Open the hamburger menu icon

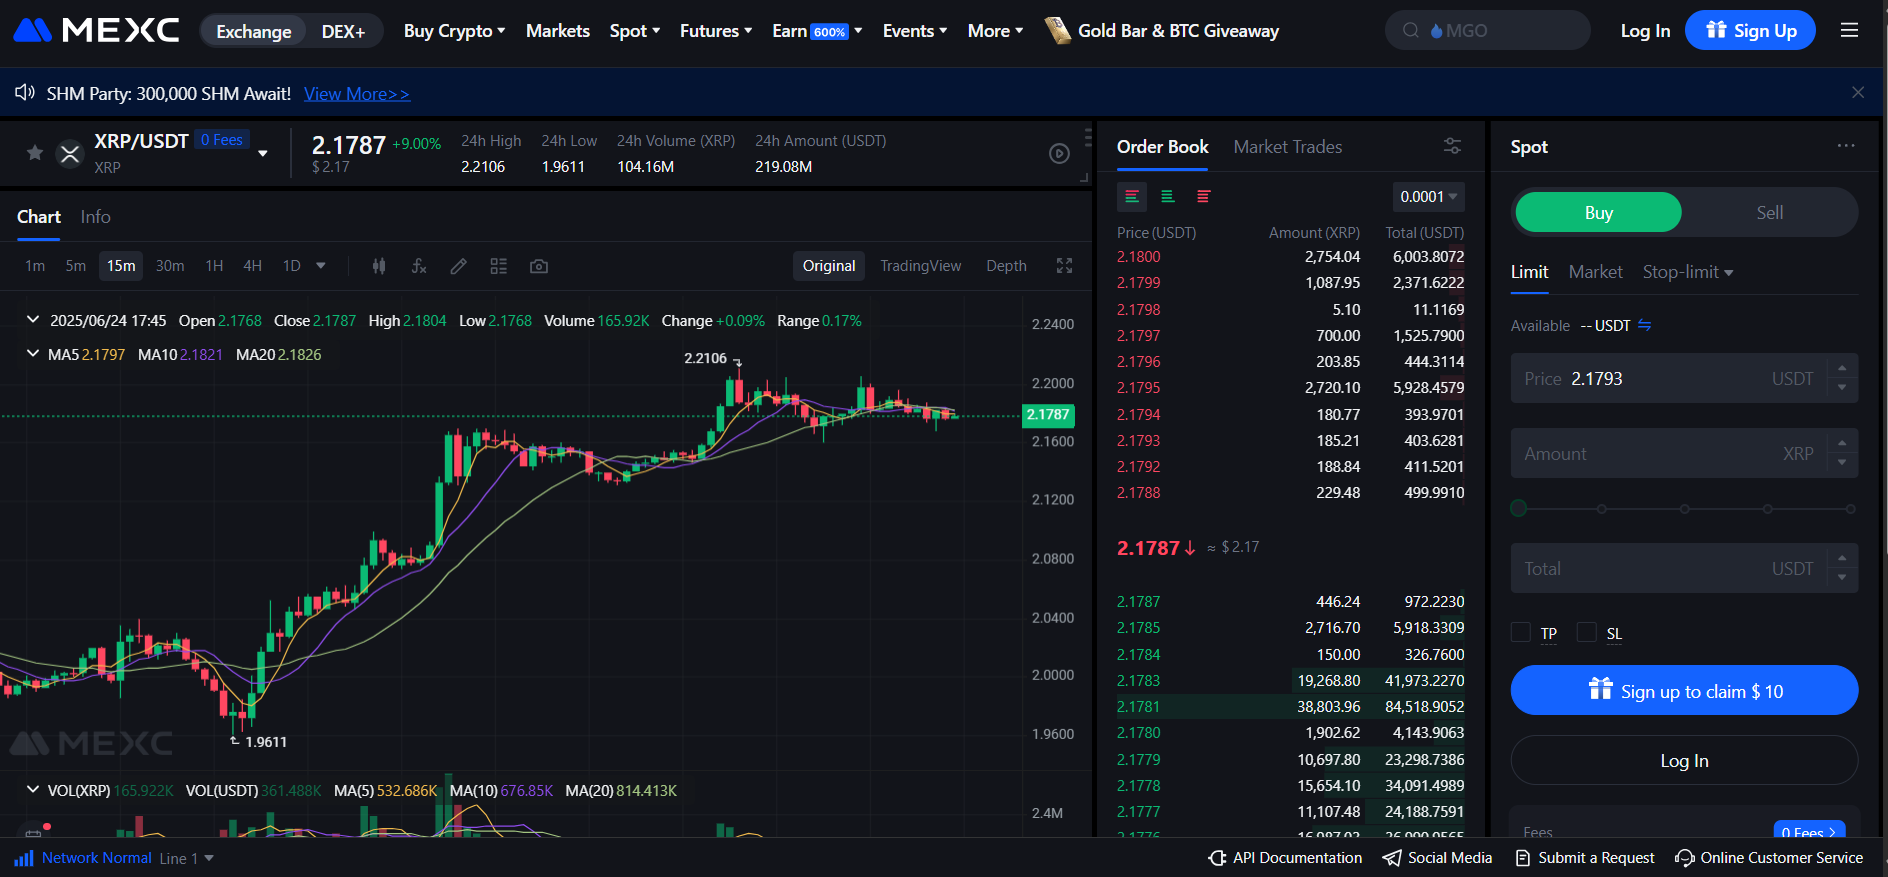click(1850, 30)
